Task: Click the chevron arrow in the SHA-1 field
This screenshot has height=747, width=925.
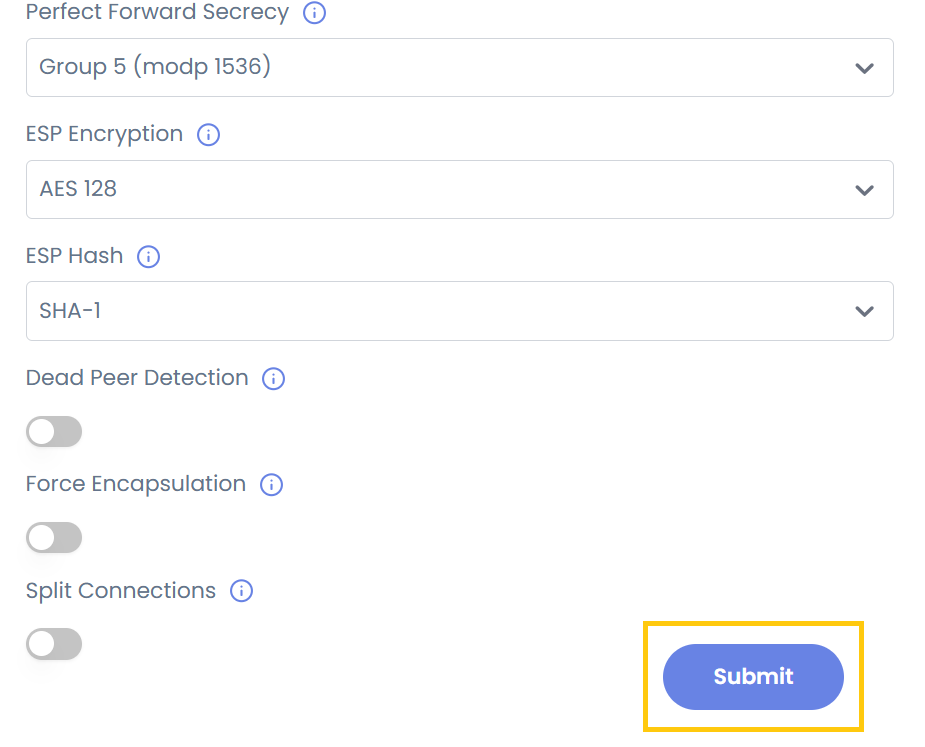Action: [x=864, y=311]
